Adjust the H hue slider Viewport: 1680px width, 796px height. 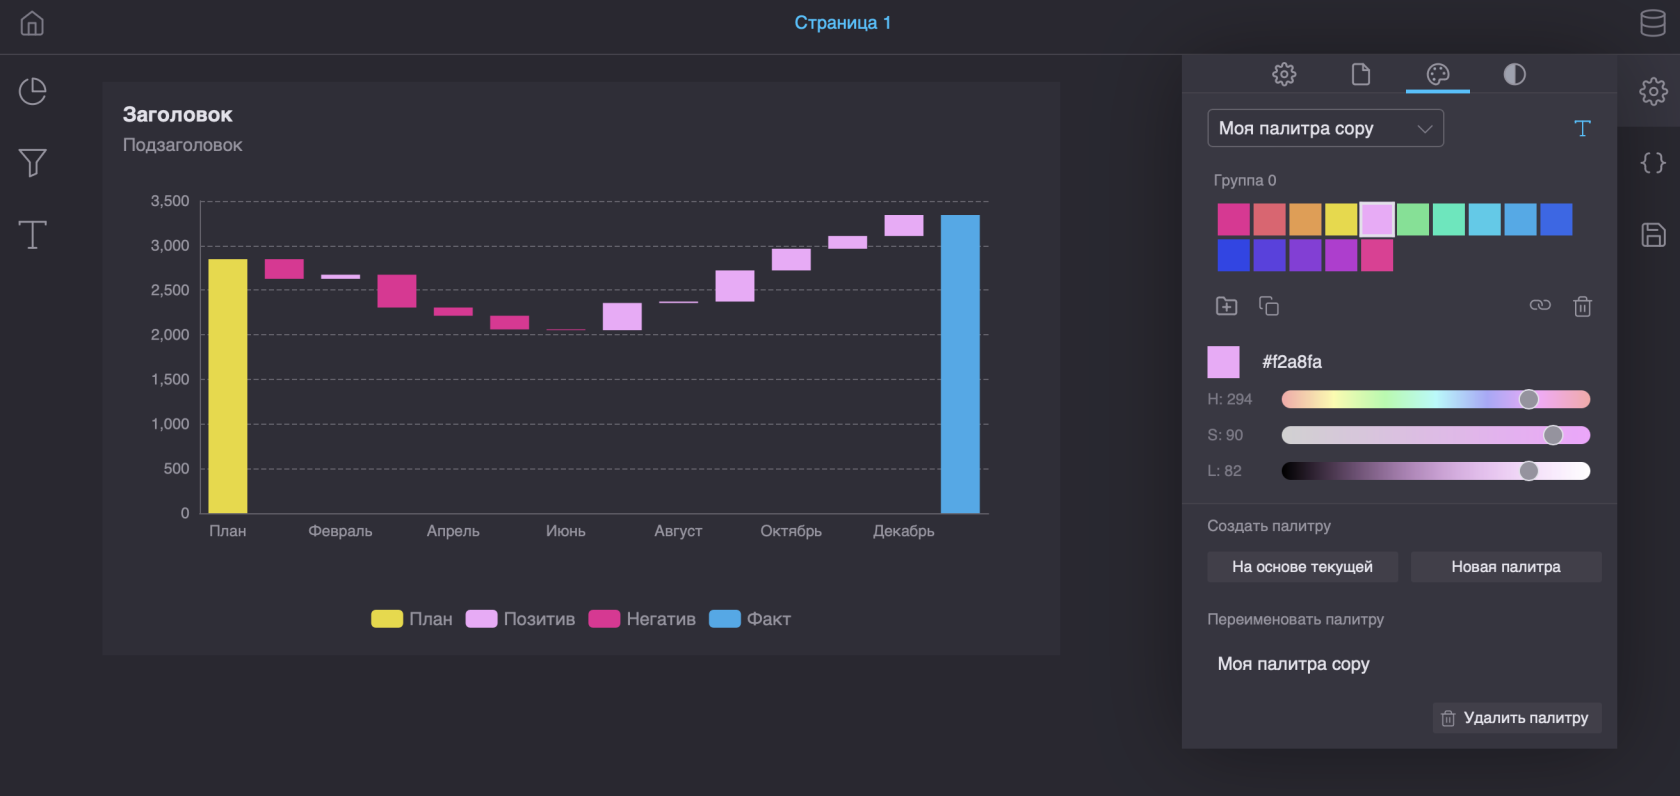[x=1436, y=399]
